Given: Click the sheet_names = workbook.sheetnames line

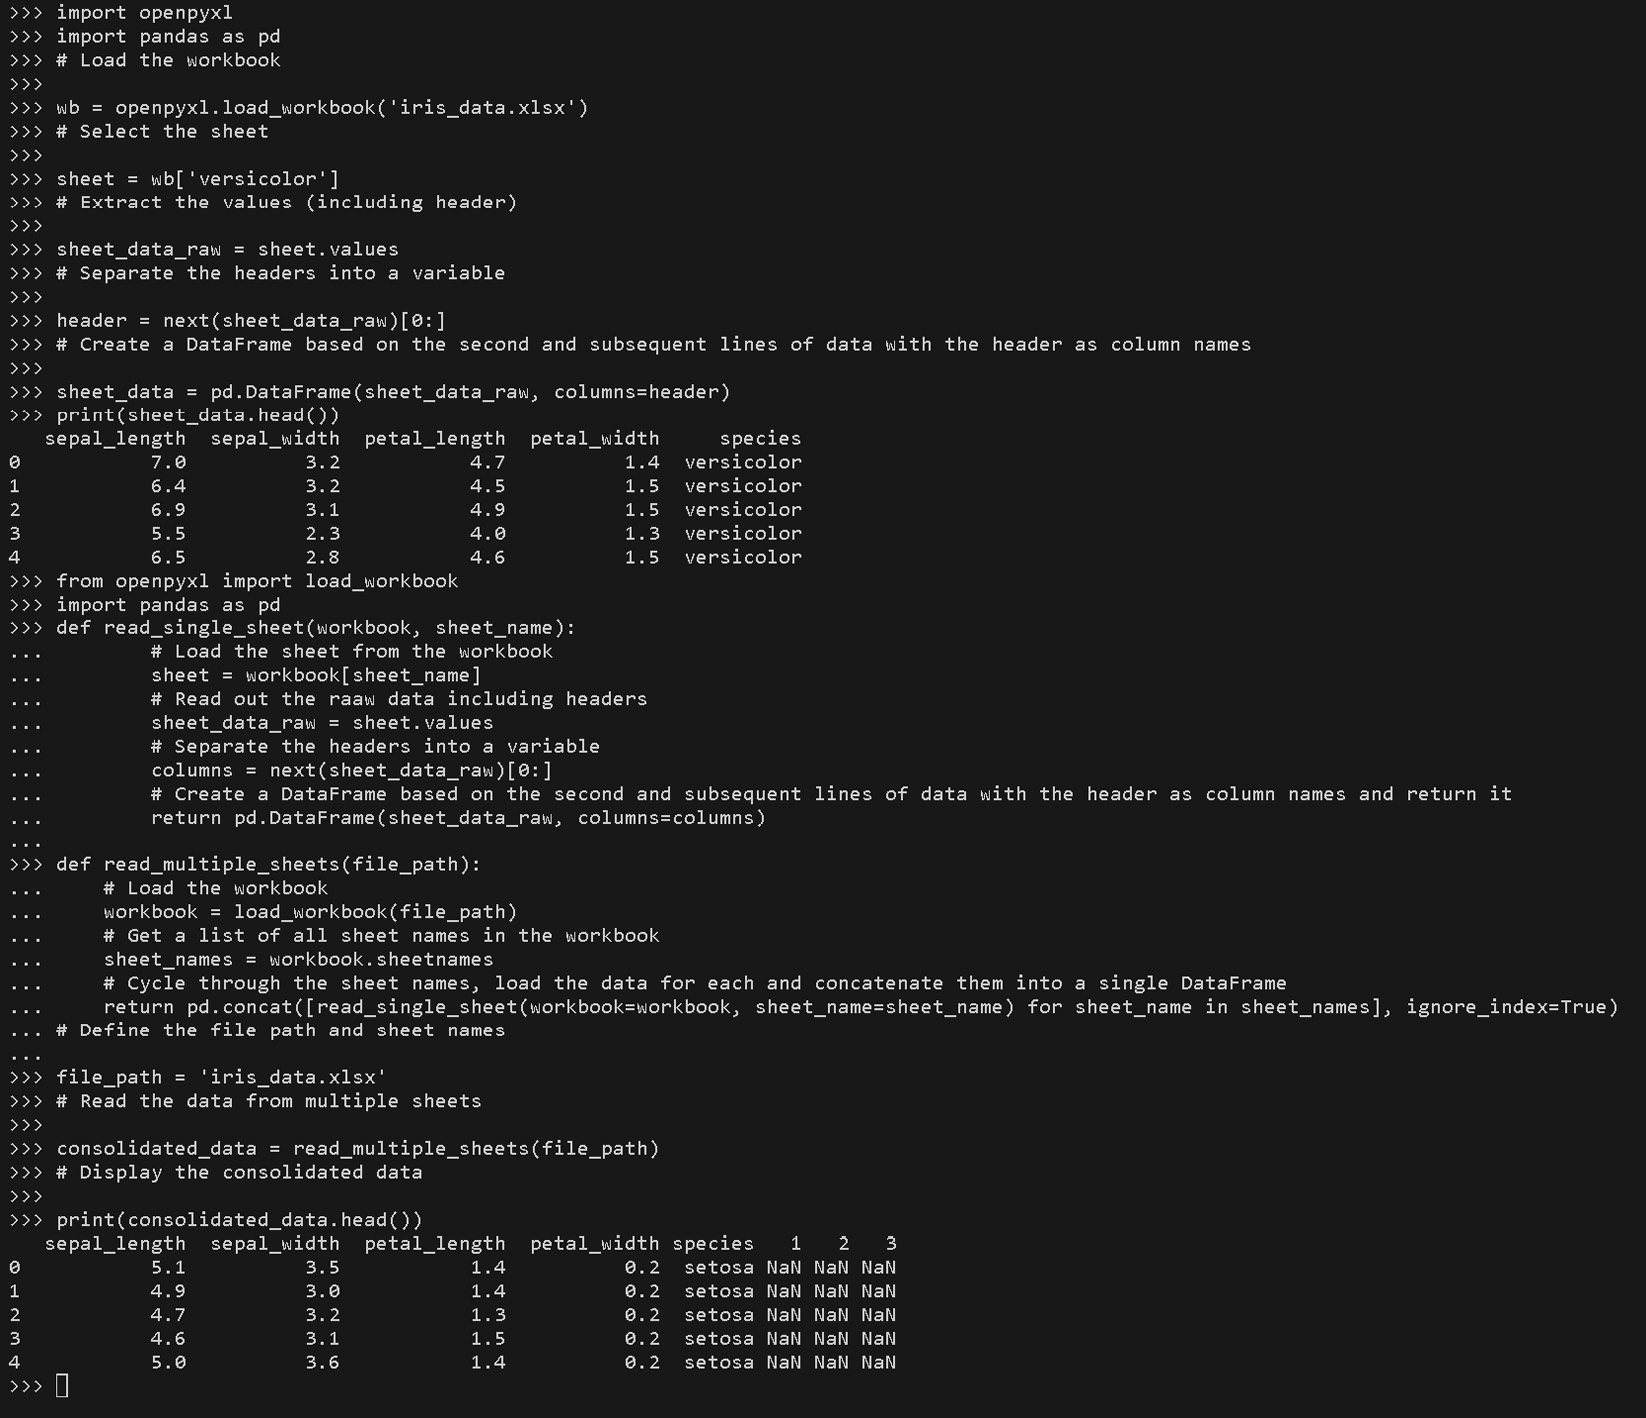Looking at the screenshot, I should [x=298, y=959].
